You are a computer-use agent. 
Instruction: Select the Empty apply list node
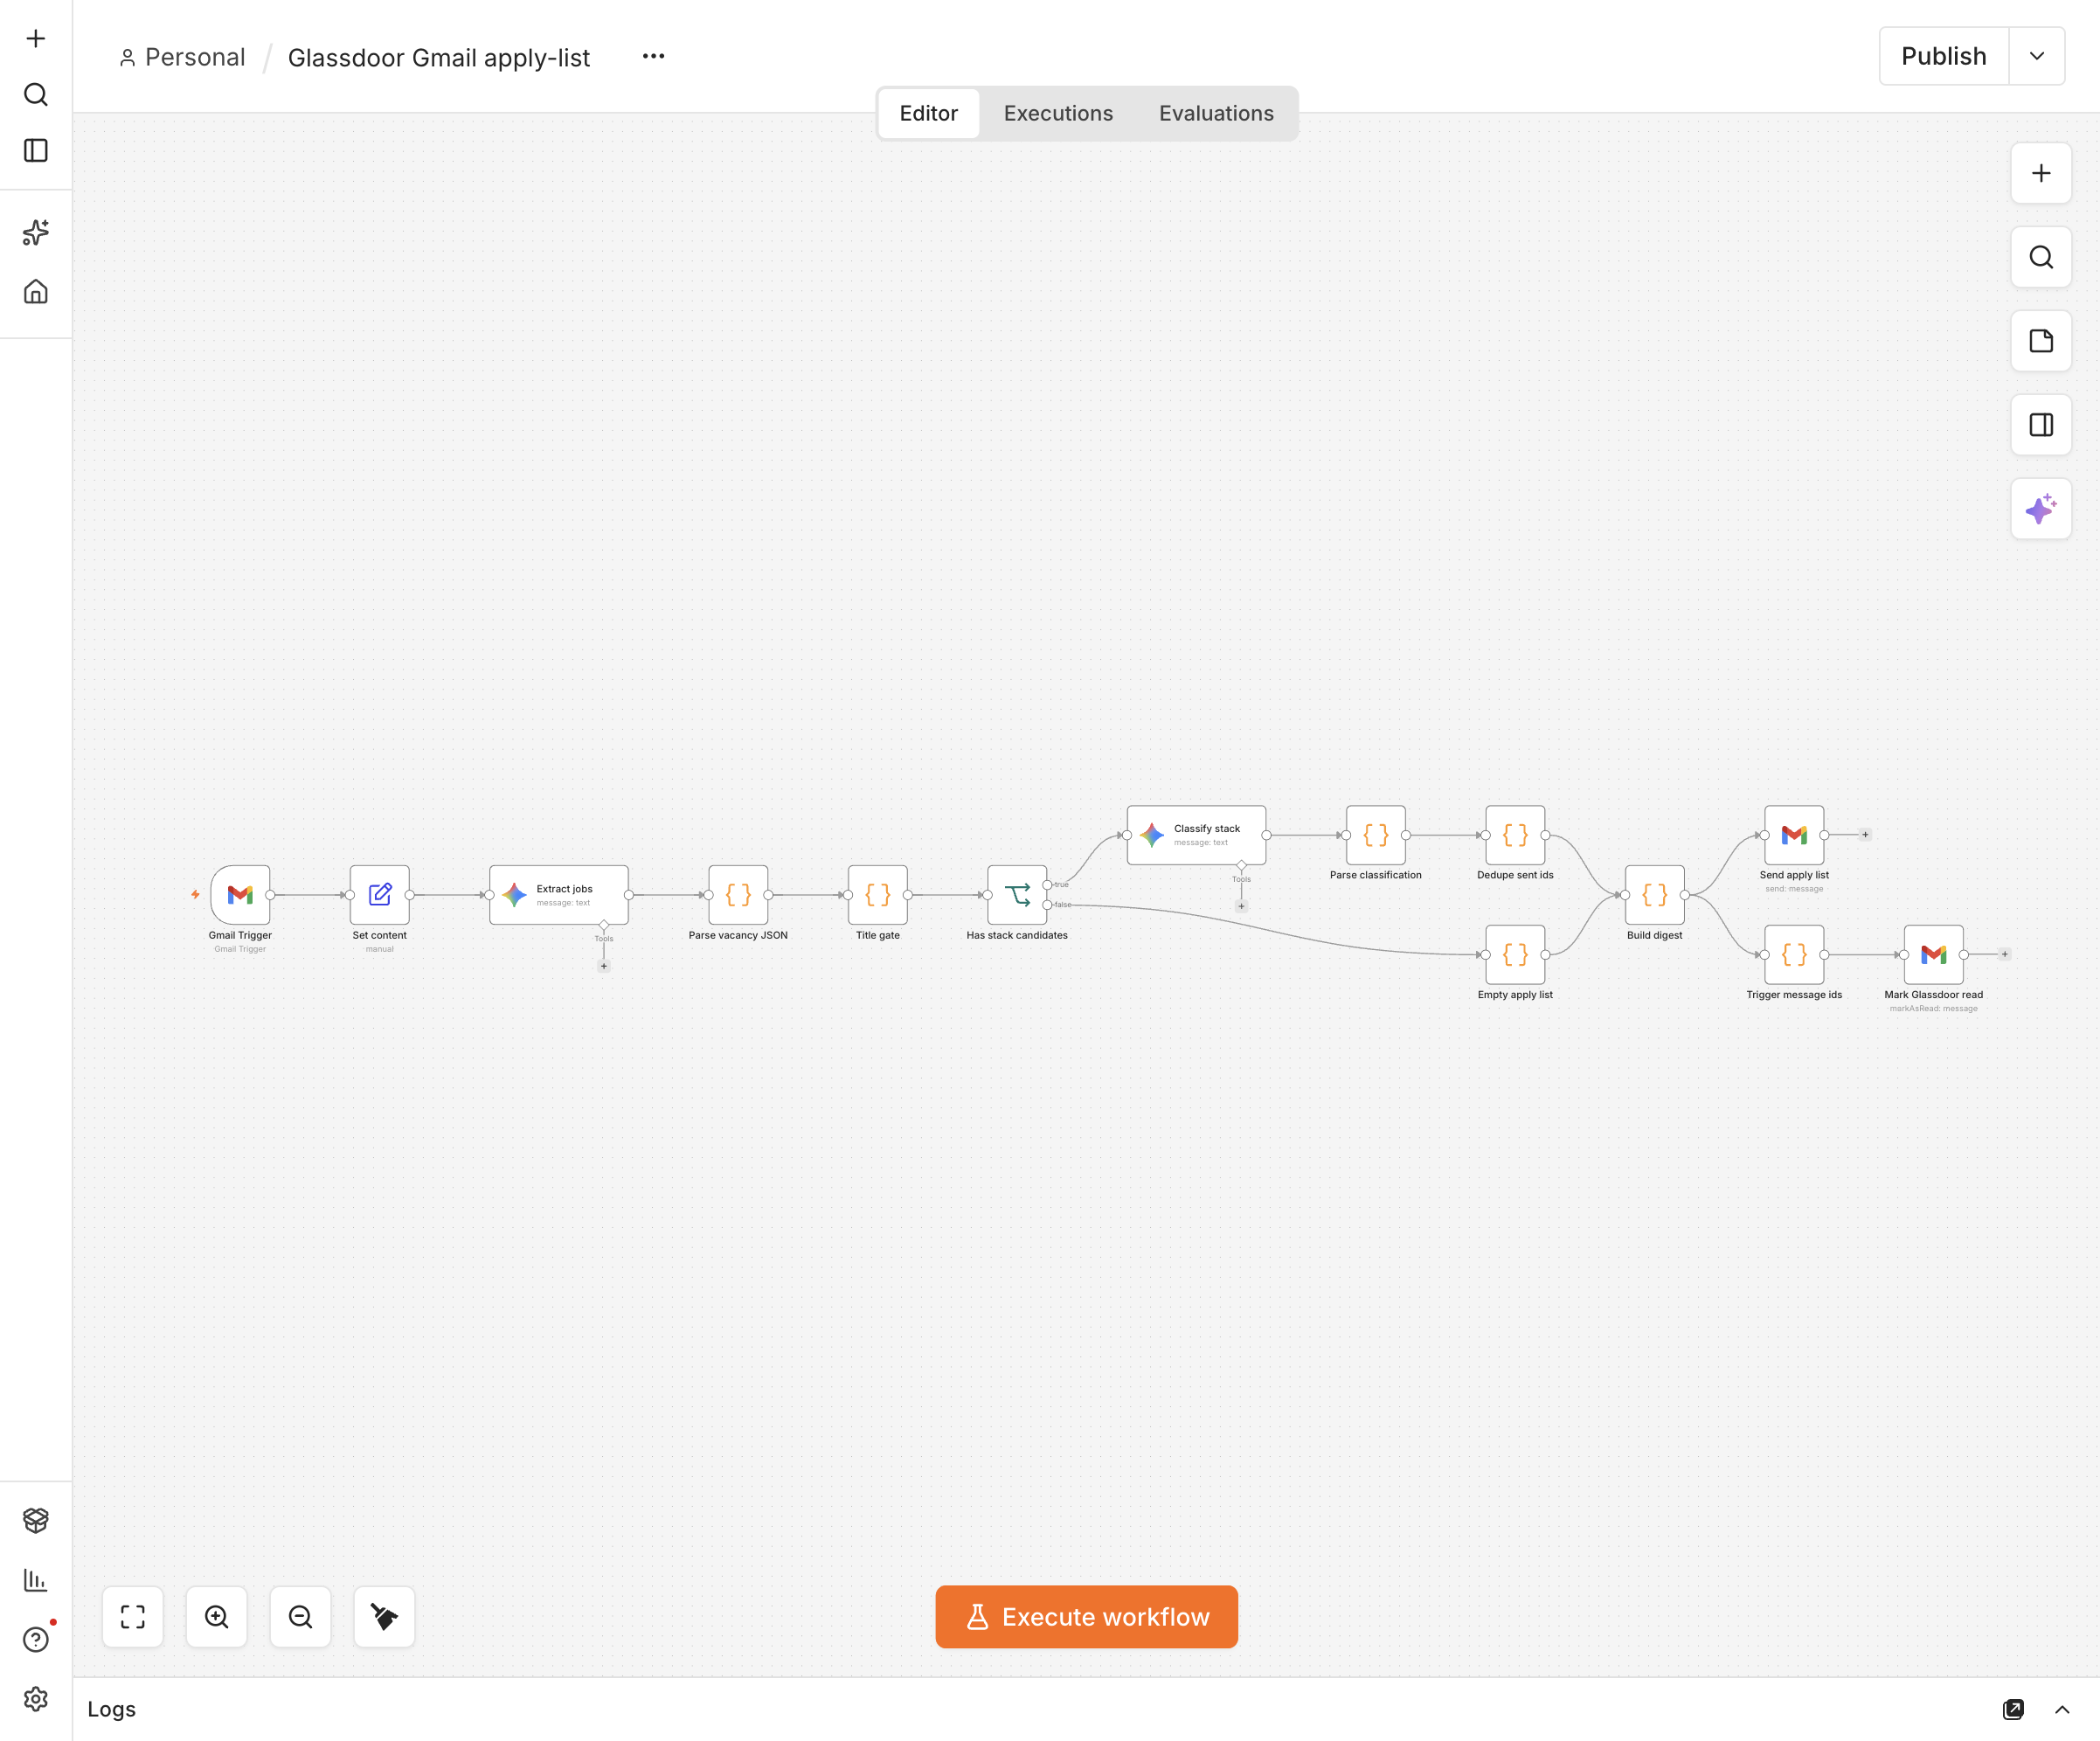pyautogui.click(x=1515, y=955)
